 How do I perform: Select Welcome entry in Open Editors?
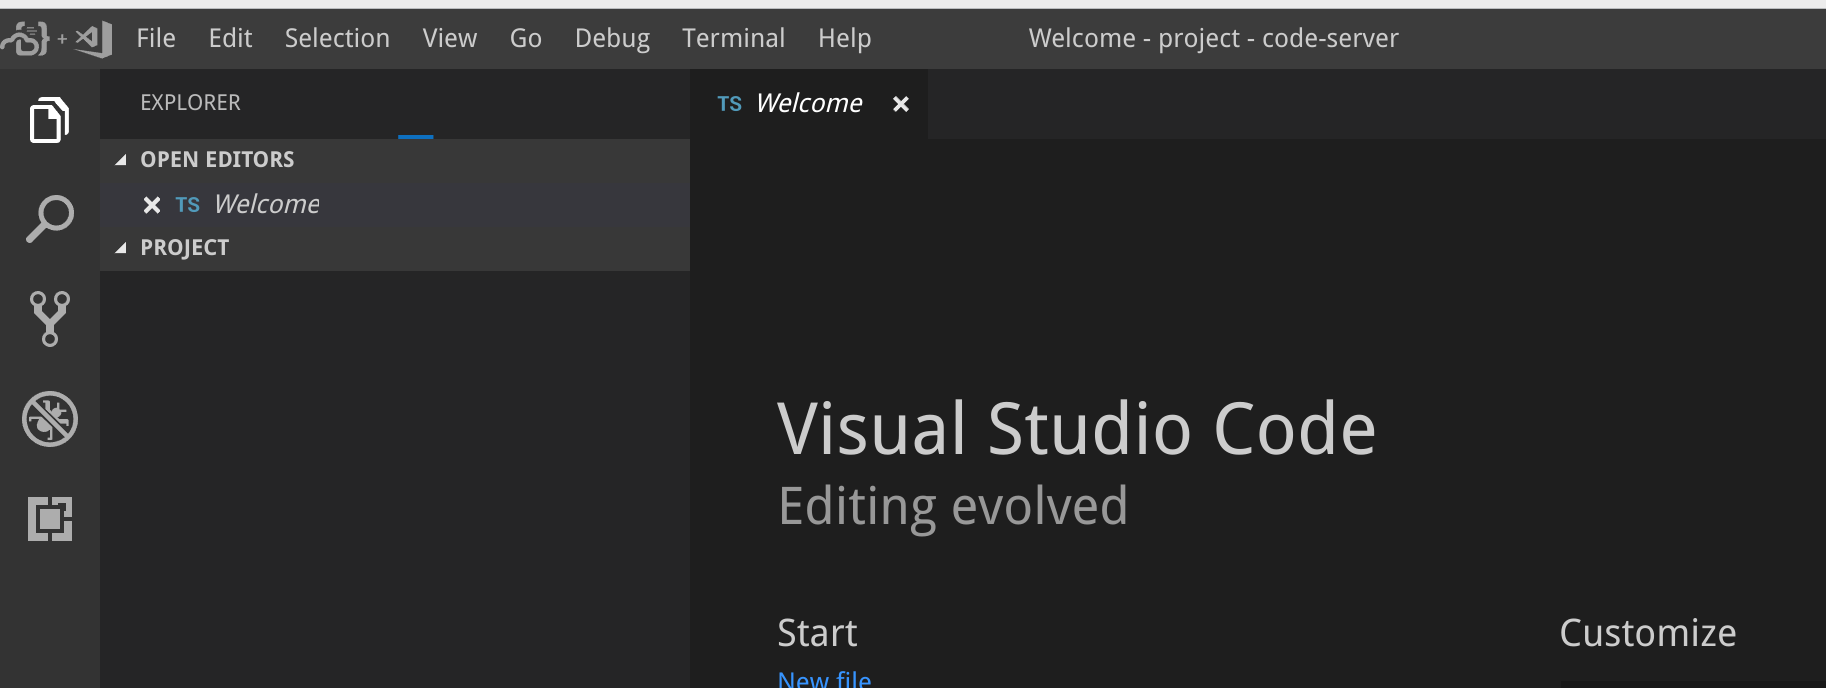point(395,205)
